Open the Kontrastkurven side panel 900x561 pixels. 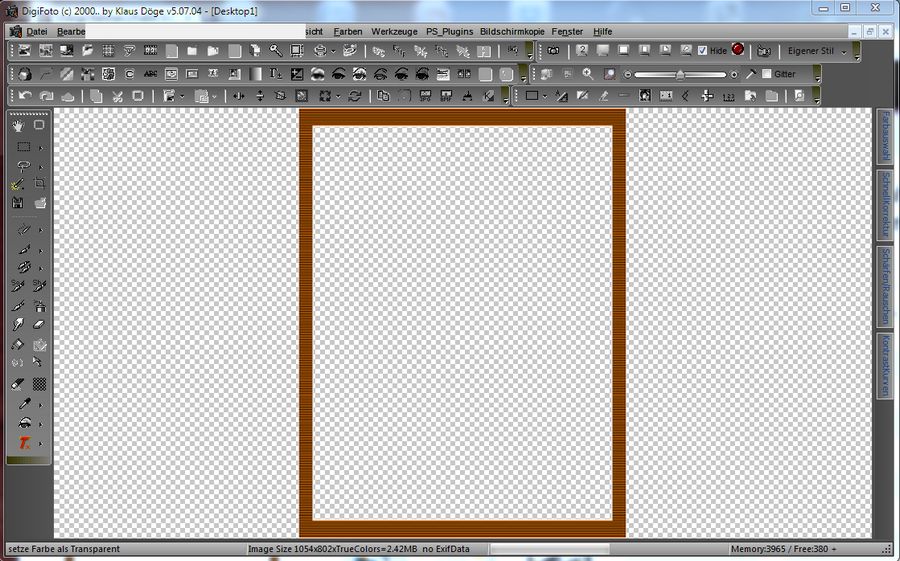click(x=885, y=364)
